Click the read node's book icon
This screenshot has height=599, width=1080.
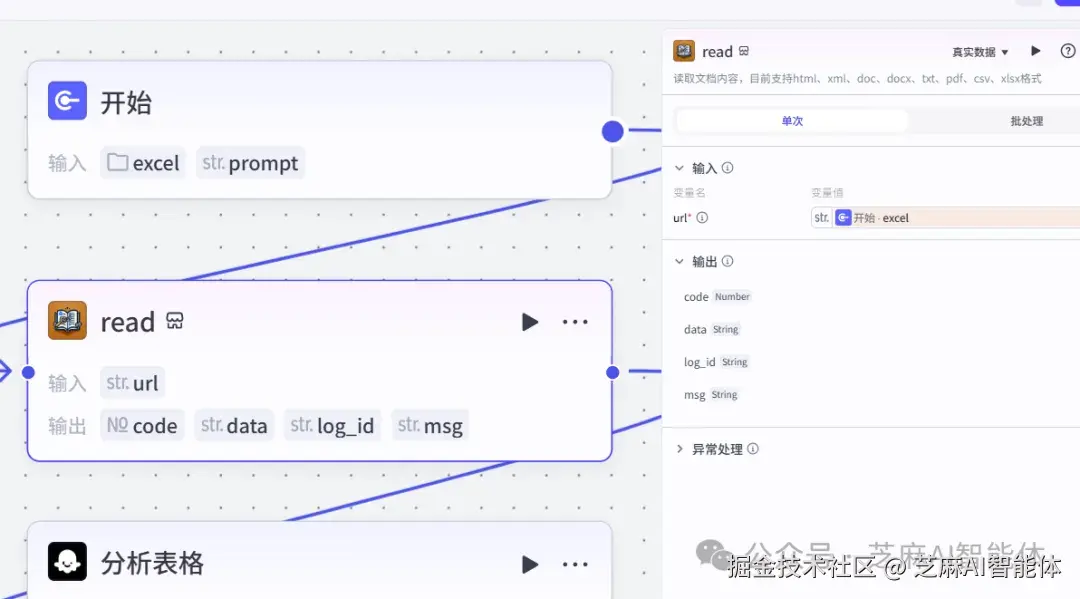coord(66,321)
